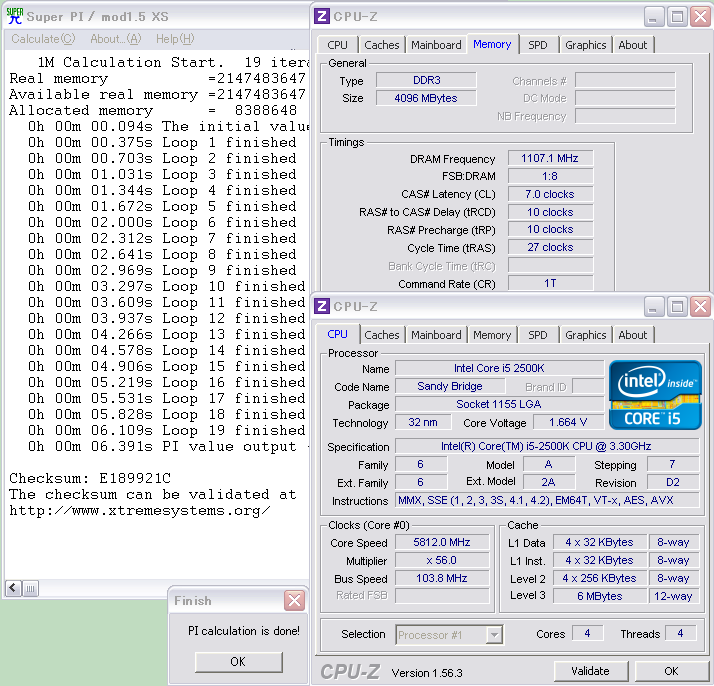Open SPD tab in upper CPU-Z window
The width and height of the screenshot is (714, 686).
tap(537, 45)
